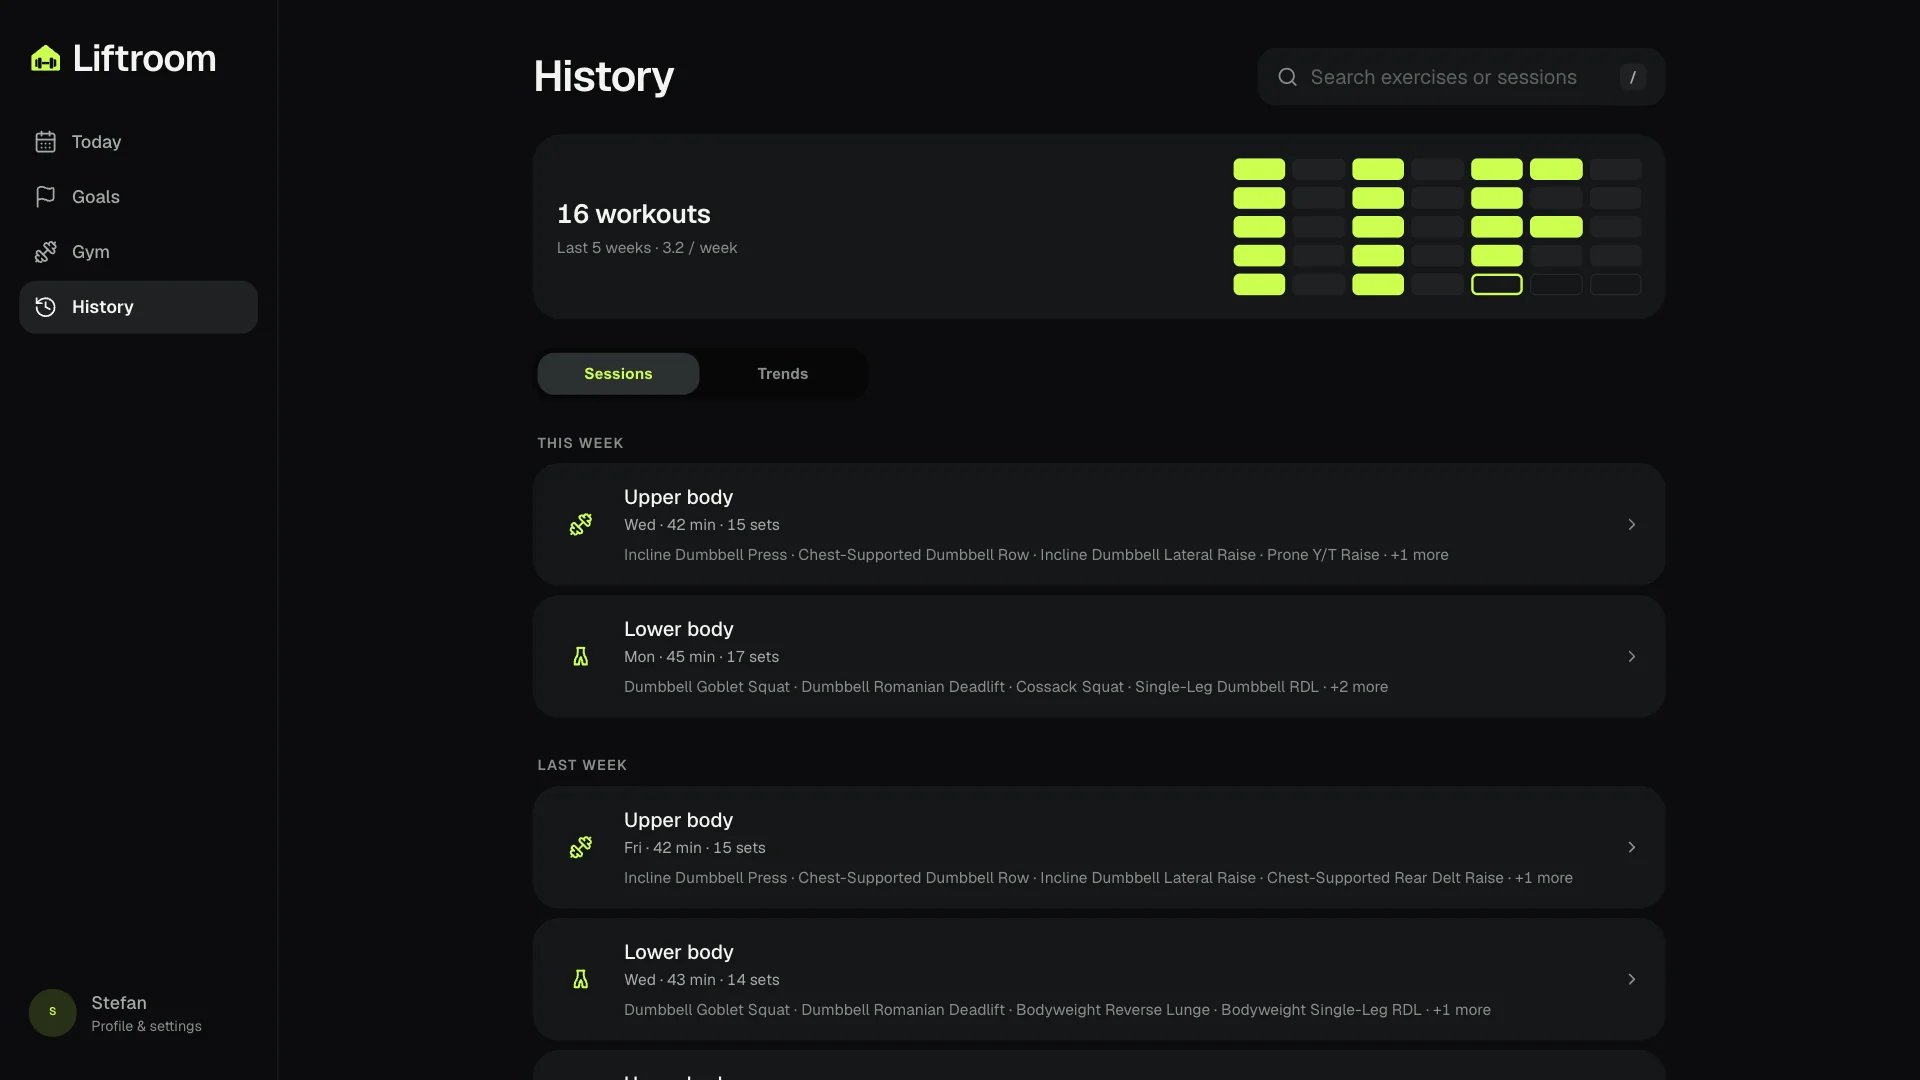This screenshot has width=1920, height=1080.
Task: Click 'Wed · 43 min · 14 sets' details
Action: click(x=701, y=980)
